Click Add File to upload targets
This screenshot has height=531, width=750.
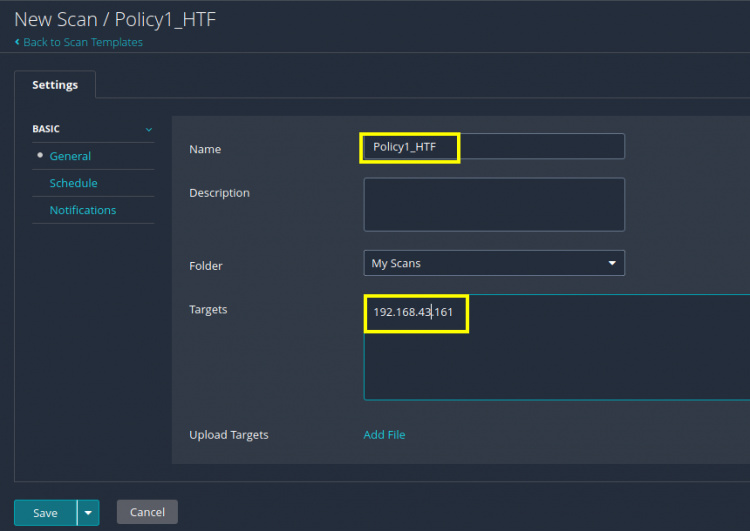click(x=384, y=435)
